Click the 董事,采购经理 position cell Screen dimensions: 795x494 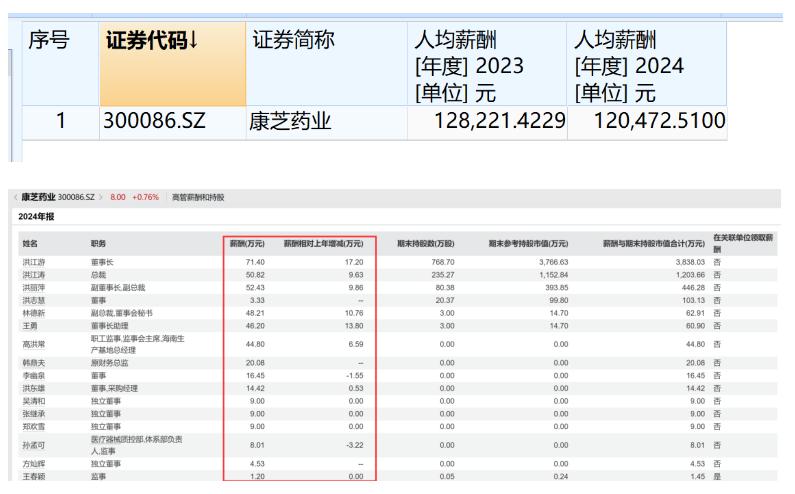[114, 389]
